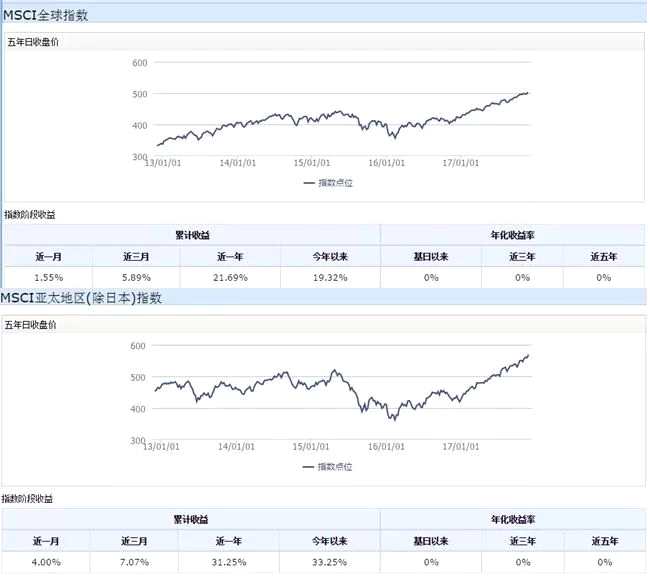Click the 500 y-axis label in MSCI亚太地区 chart
650x576 pixels.
point(138,378)
